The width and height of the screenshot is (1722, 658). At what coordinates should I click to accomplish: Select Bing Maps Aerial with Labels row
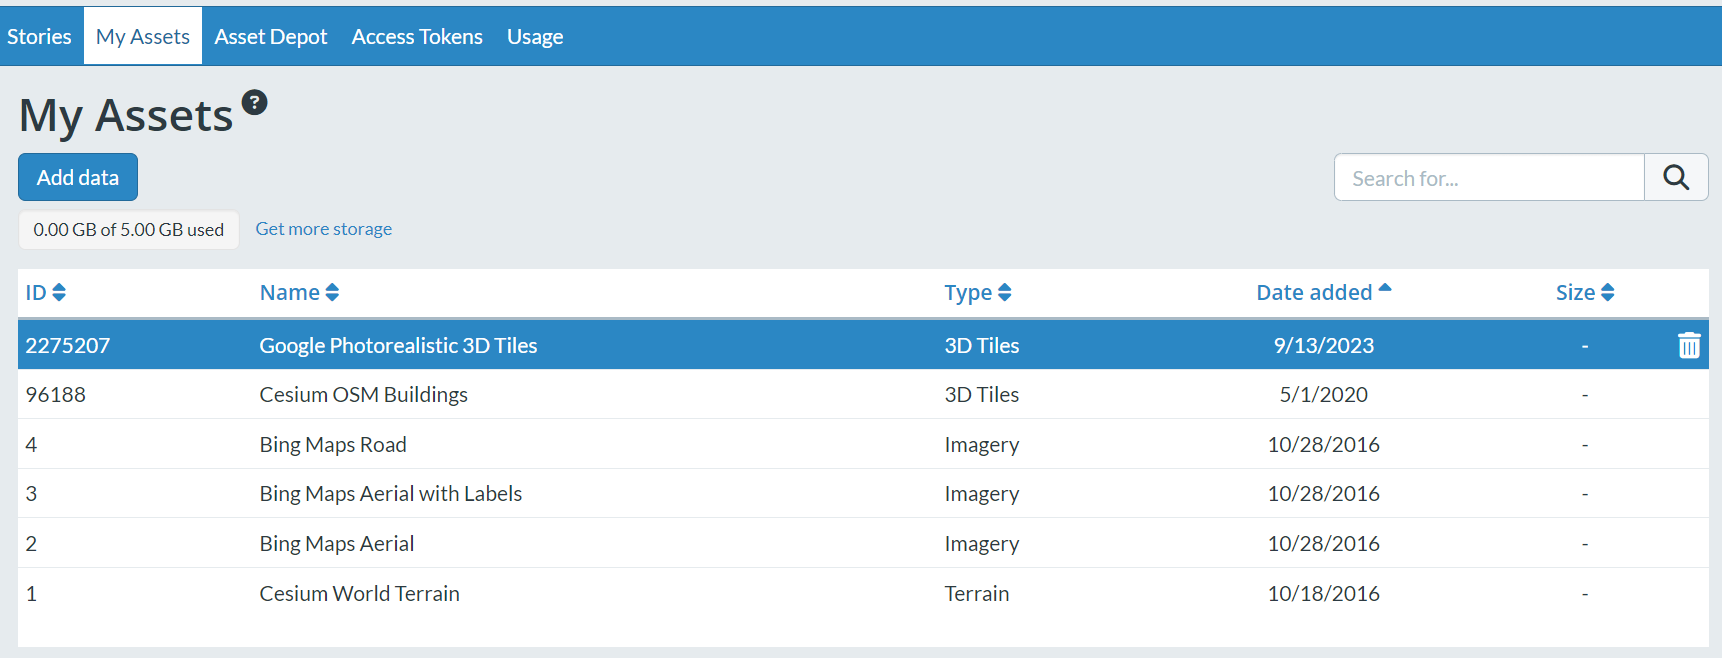pos(390,494)
